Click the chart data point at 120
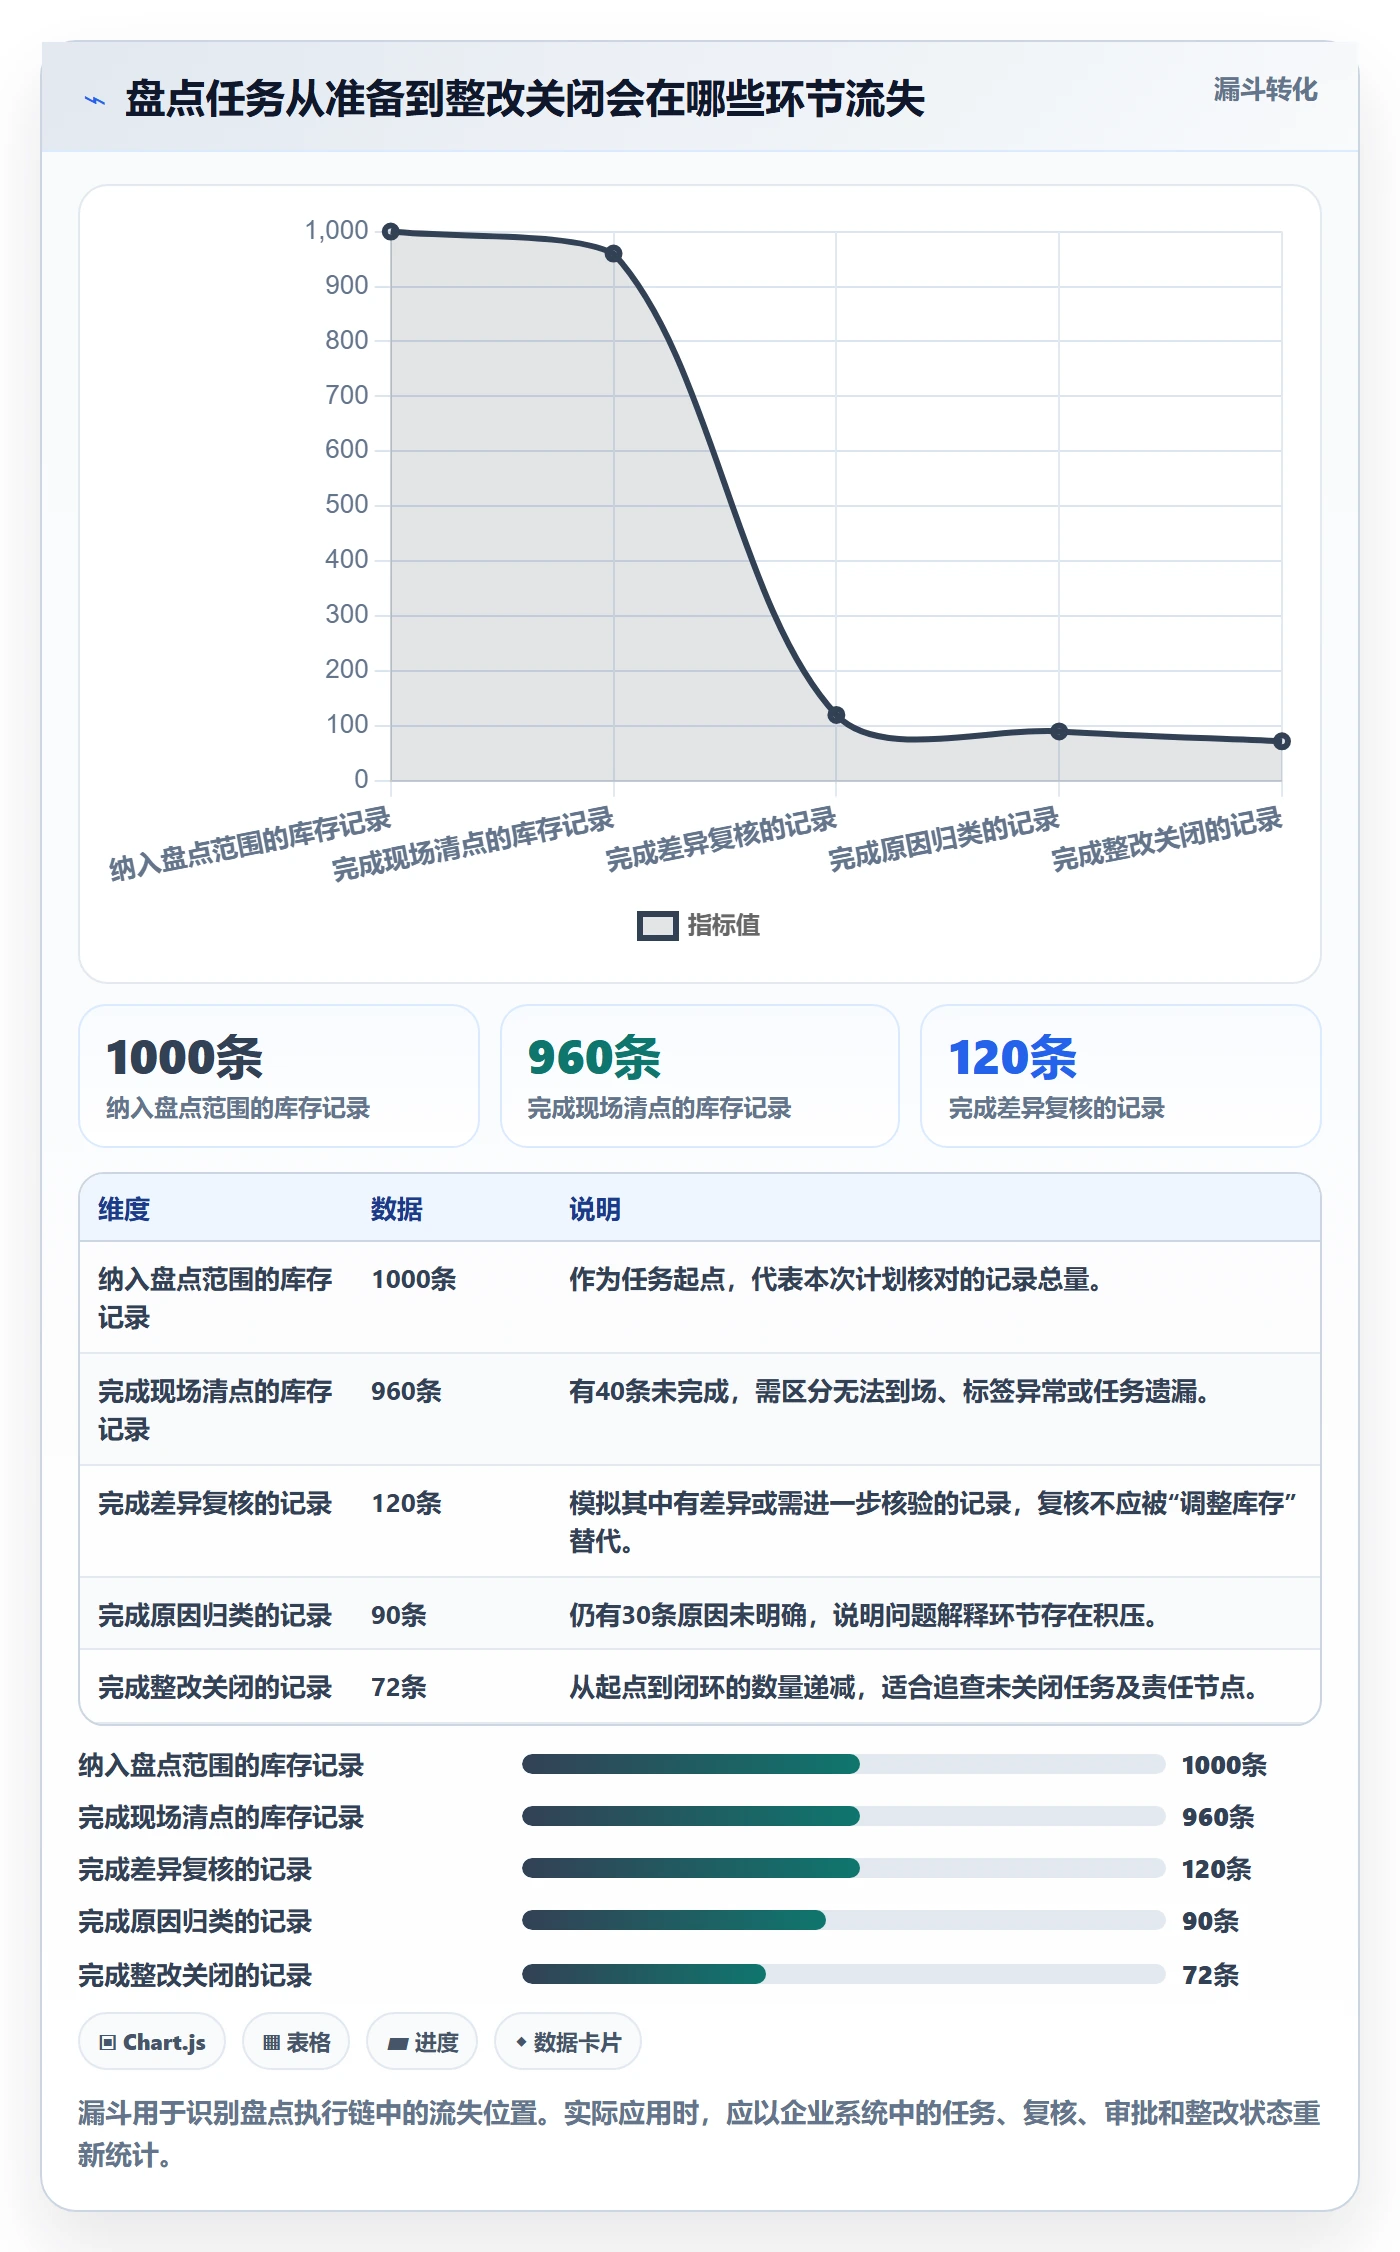 click(836, 715)
